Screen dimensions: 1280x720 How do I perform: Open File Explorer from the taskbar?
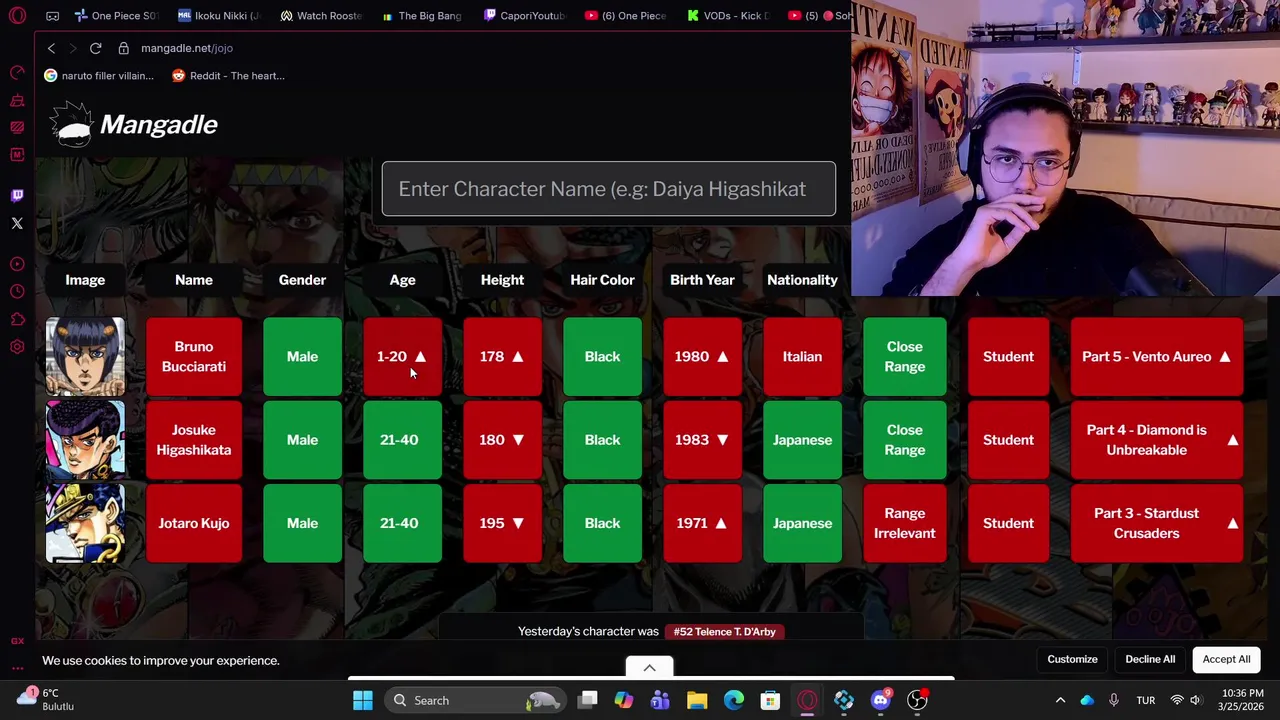pyautogui.click(x=697, y=700)
